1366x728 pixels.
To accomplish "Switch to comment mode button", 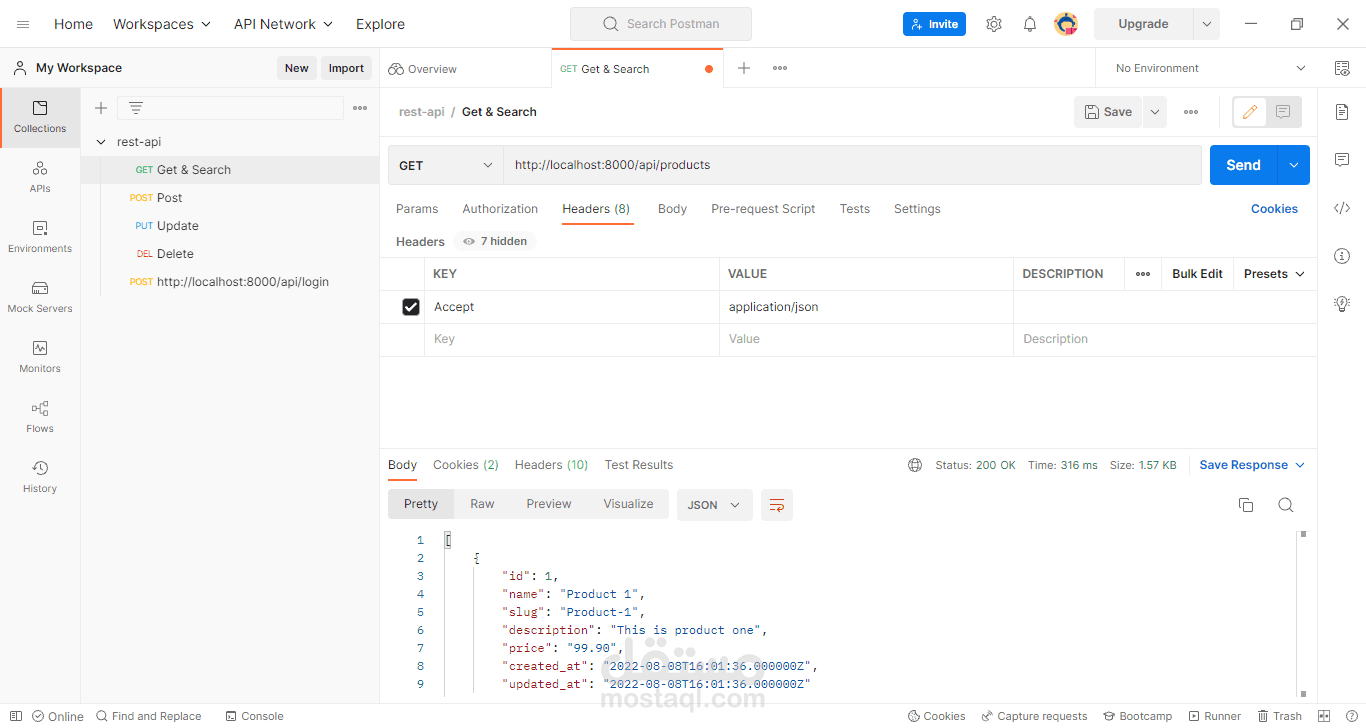I will [1283, 112].
